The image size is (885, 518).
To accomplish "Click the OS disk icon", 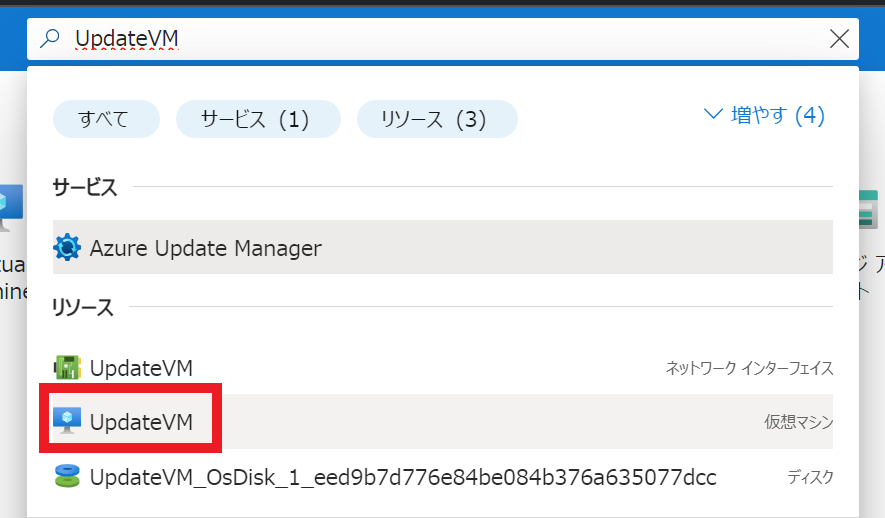I will (x=67, y=476).
